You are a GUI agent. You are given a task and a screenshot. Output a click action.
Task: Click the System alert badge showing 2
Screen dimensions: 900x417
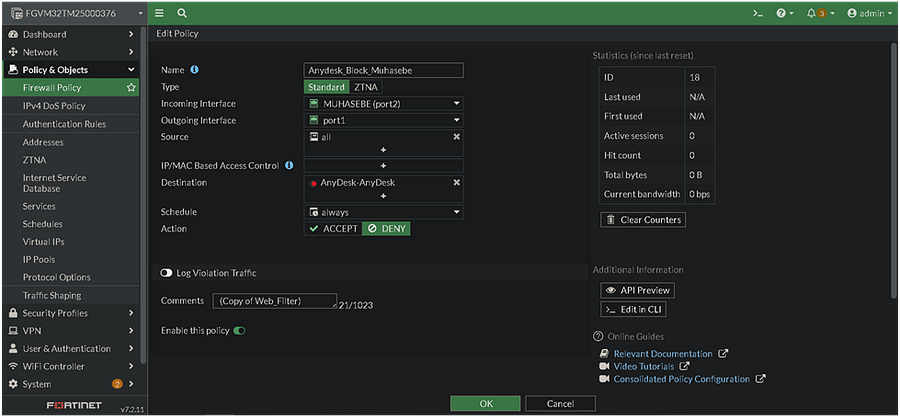(117, 384)
